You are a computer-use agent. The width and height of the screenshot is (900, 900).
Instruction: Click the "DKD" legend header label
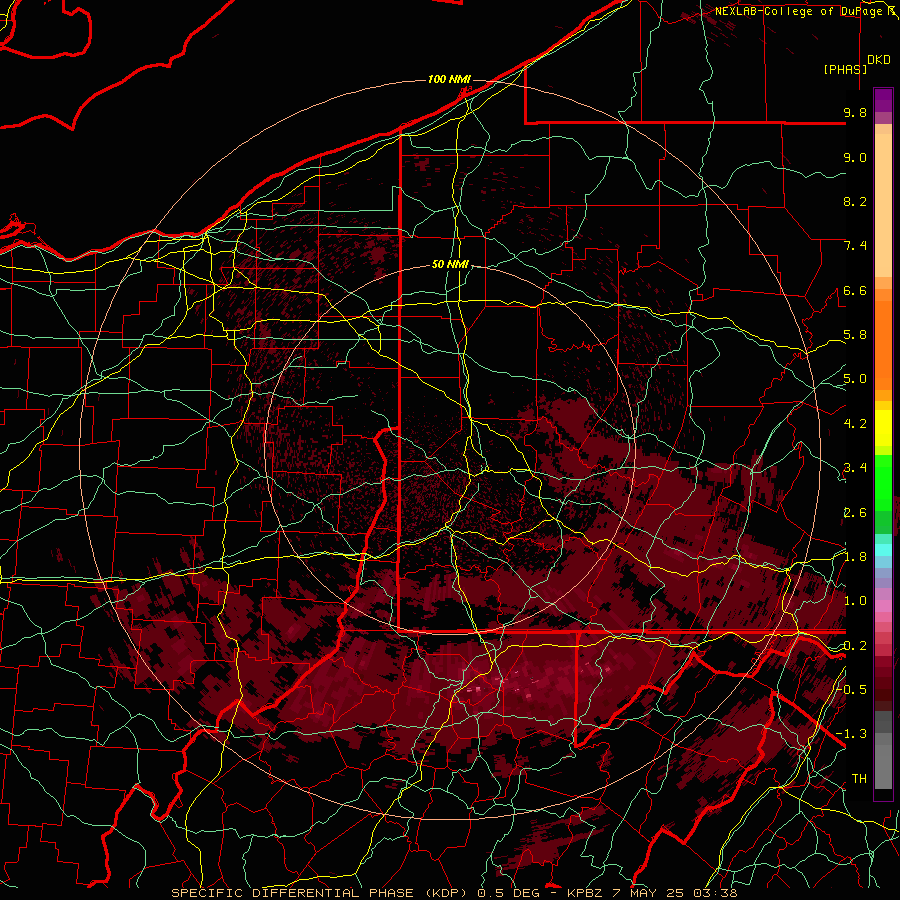(x=879, y=60)
